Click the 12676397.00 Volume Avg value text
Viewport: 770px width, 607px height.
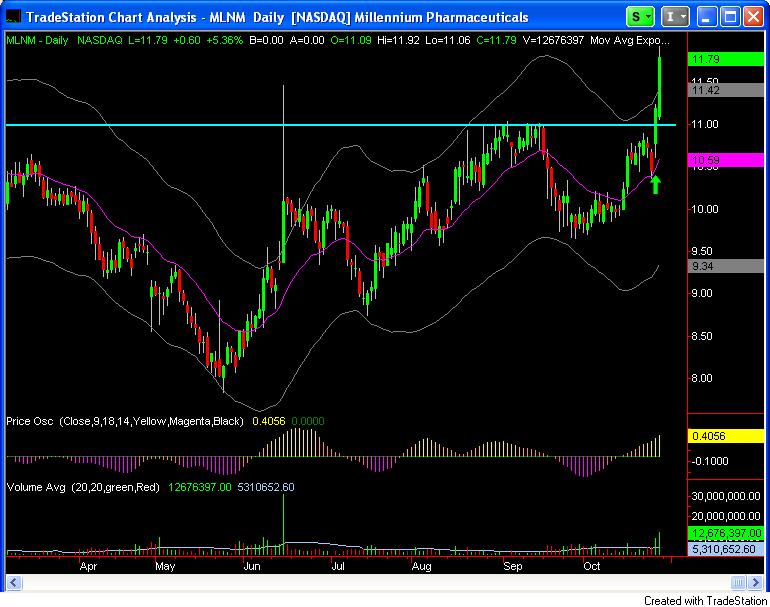tap(199, 487)
